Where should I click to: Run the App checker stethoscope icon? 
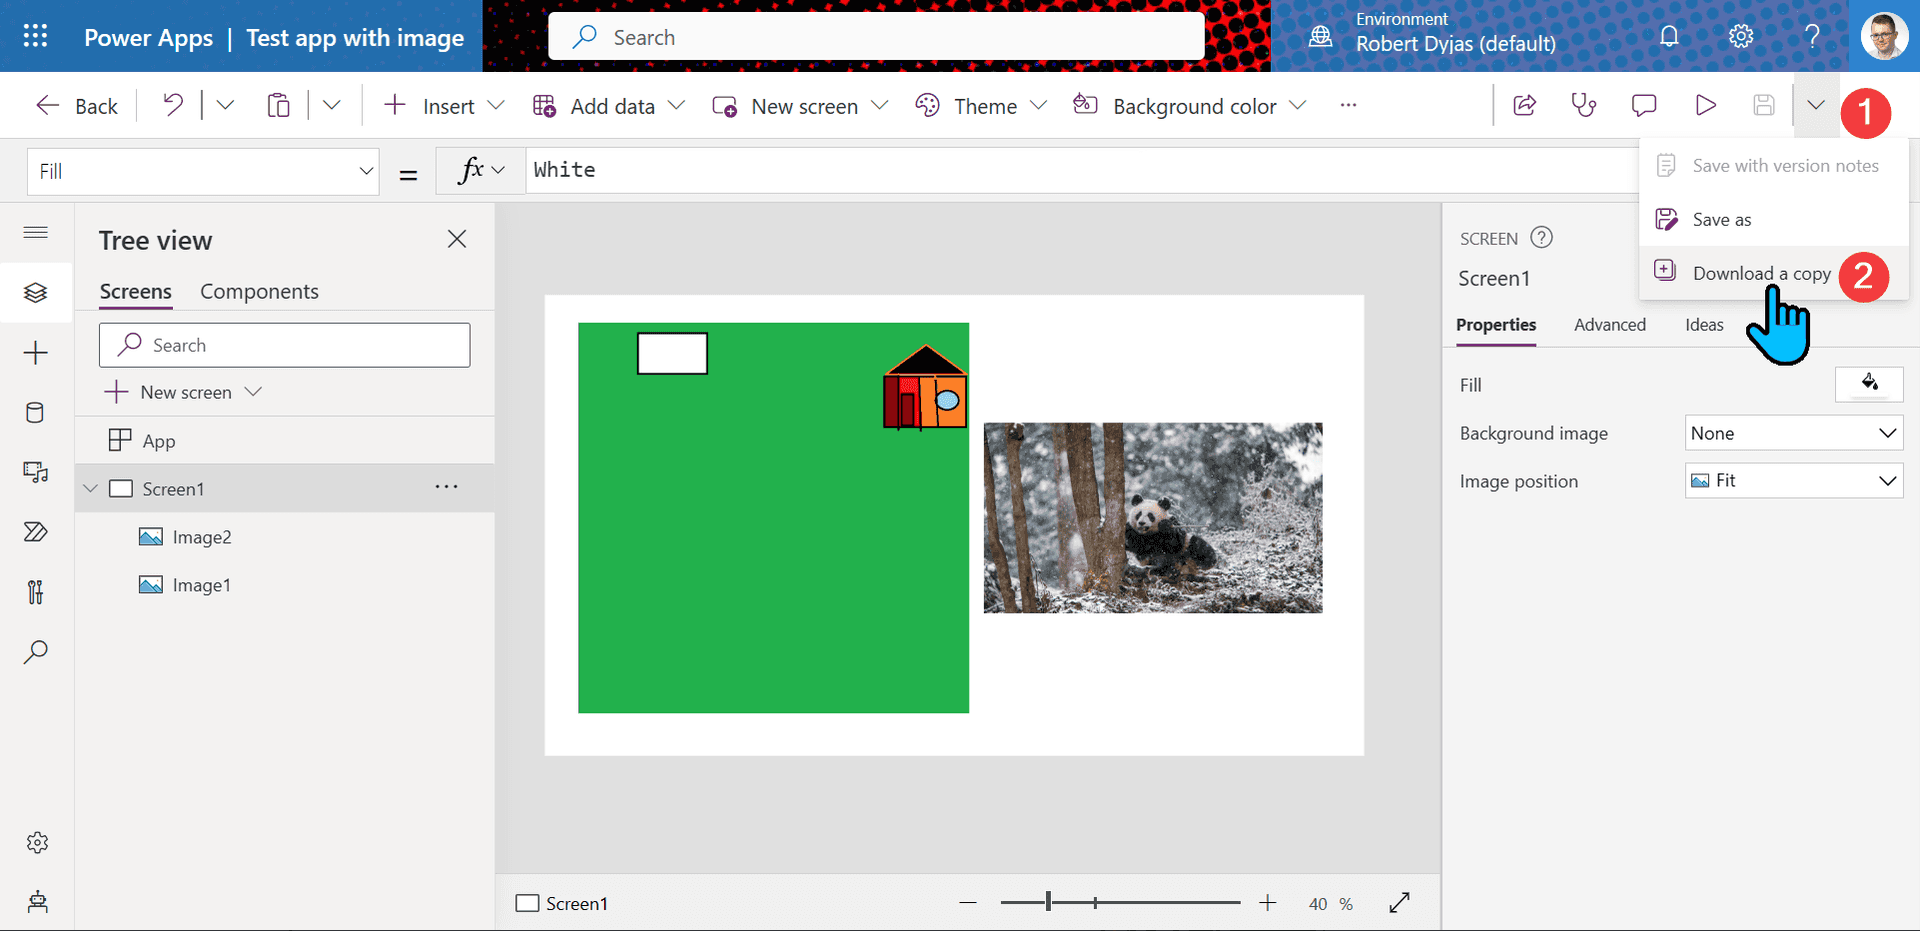(x=1584, y=105)
